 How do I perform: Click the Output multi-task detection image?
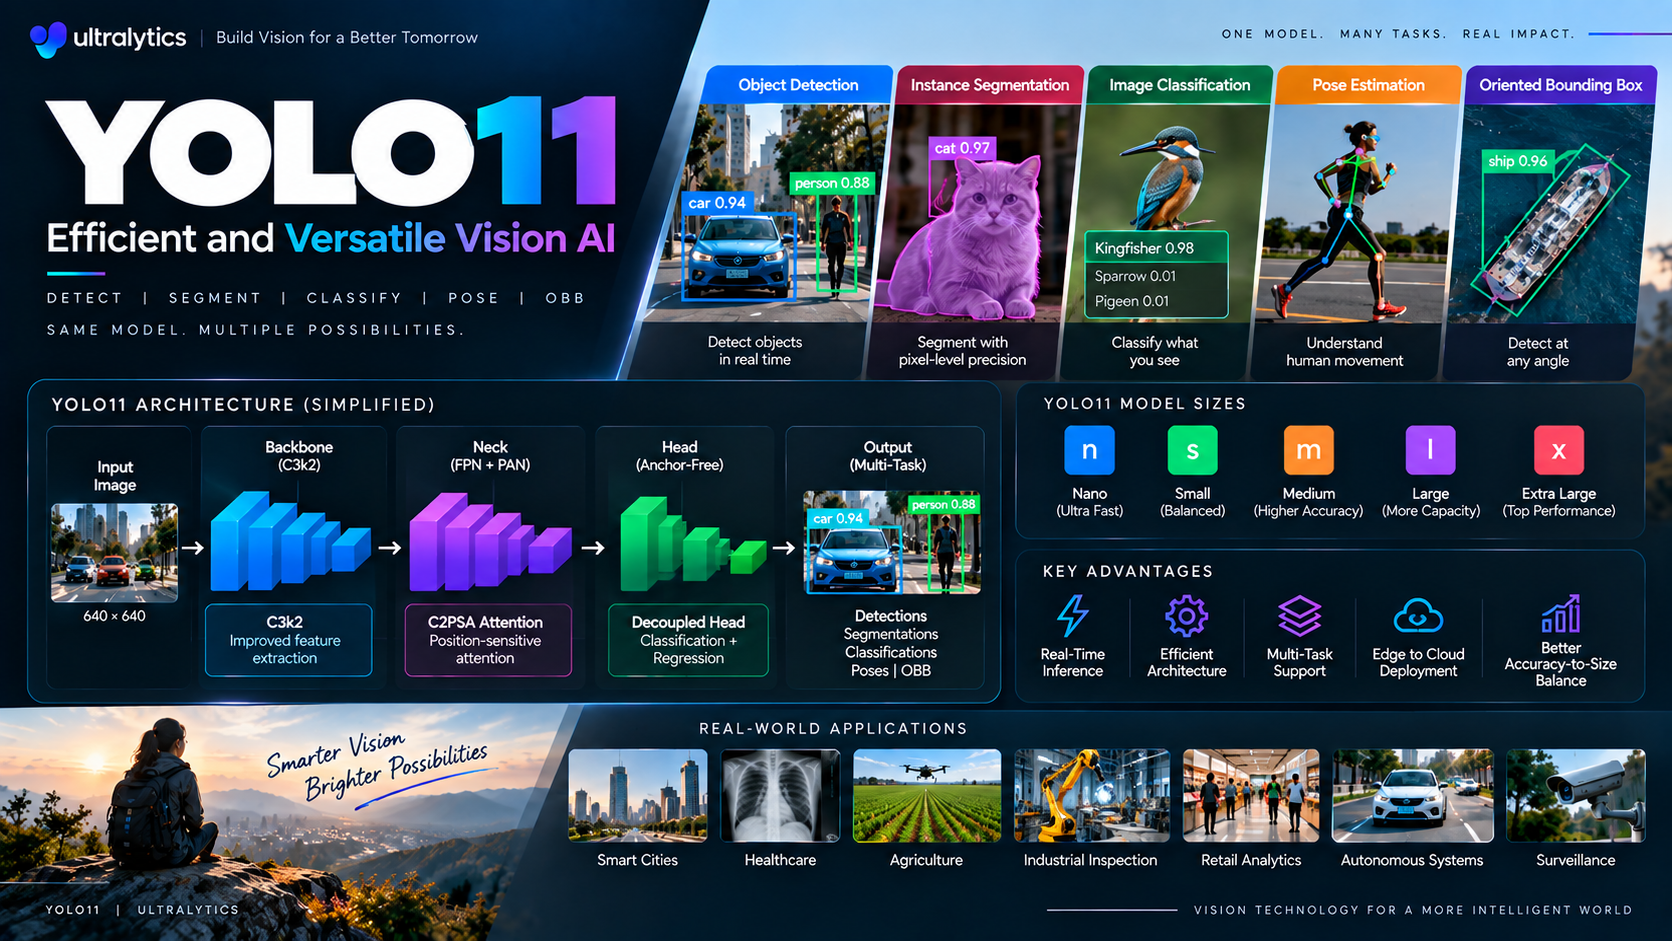coord(892,543)
